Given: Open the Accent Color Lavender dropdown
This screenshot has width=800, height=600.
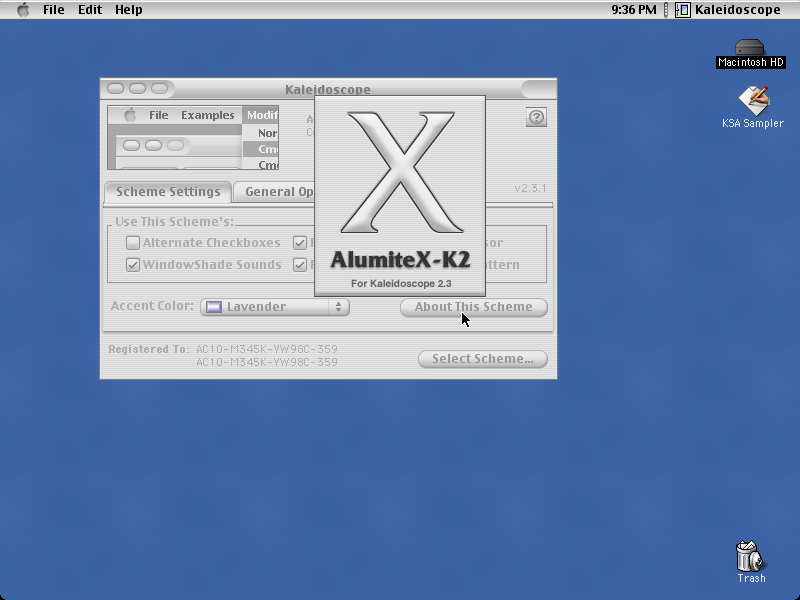Looking at the screenshot, I should (275, 307).
